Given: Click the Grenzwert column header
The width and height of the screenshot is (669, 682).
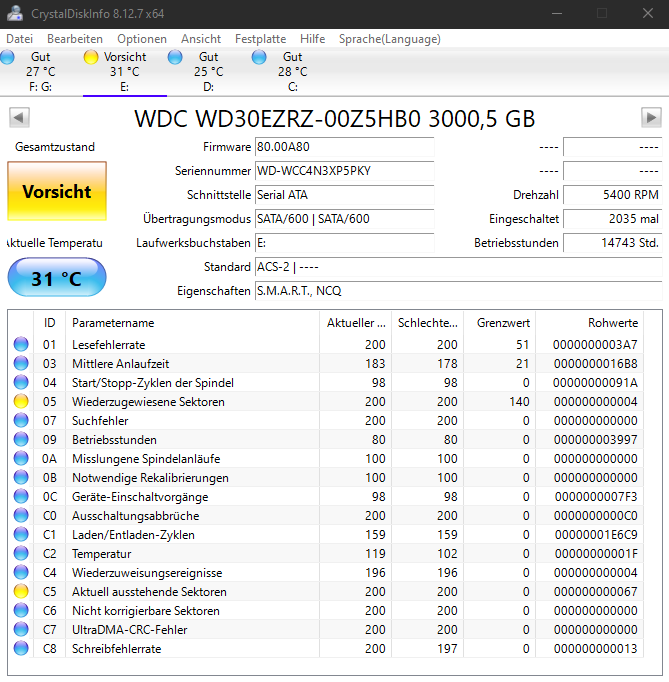Looking at the screenshot, I should tap(500, 323).
